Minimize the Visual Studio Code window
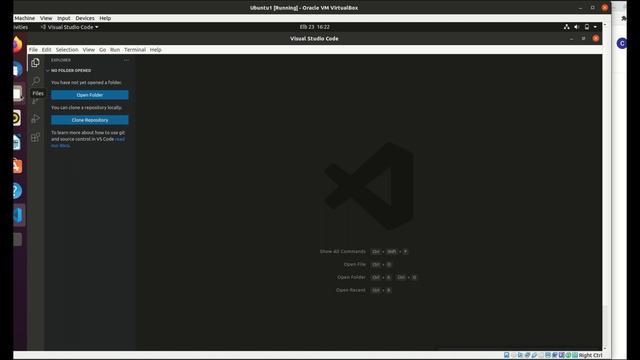This screenshot has height=360, width=640. pos(571,38)
